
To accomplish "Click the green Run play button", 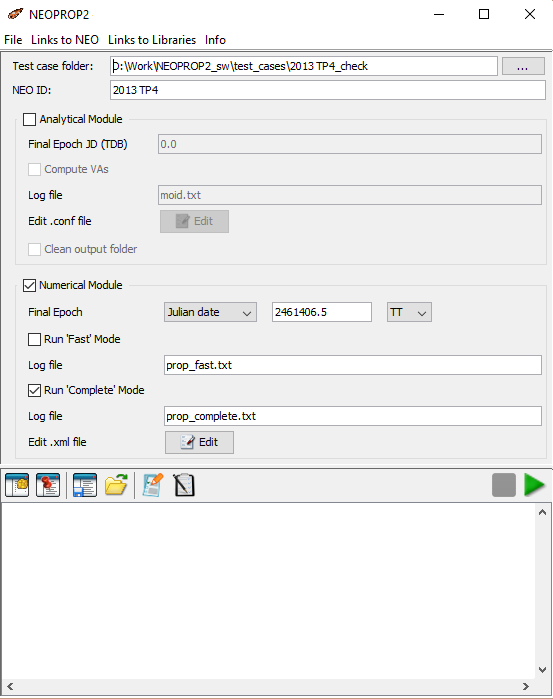I will (534, 485).
